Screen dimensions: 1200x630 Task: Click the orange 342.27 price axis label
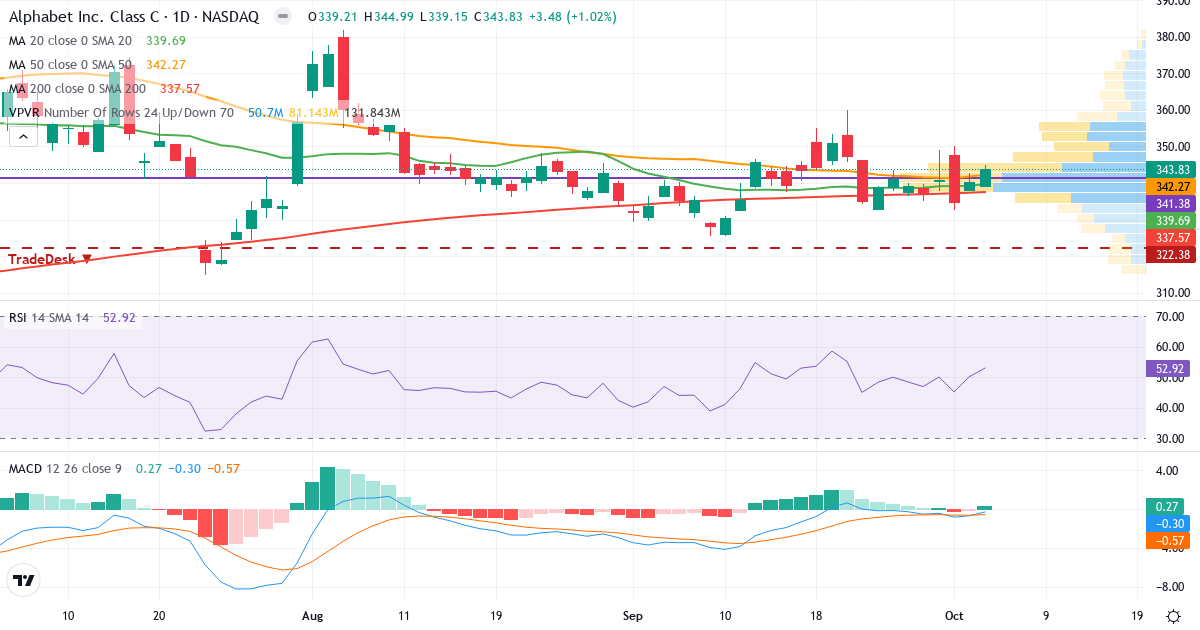click(x=1171, y=186)
